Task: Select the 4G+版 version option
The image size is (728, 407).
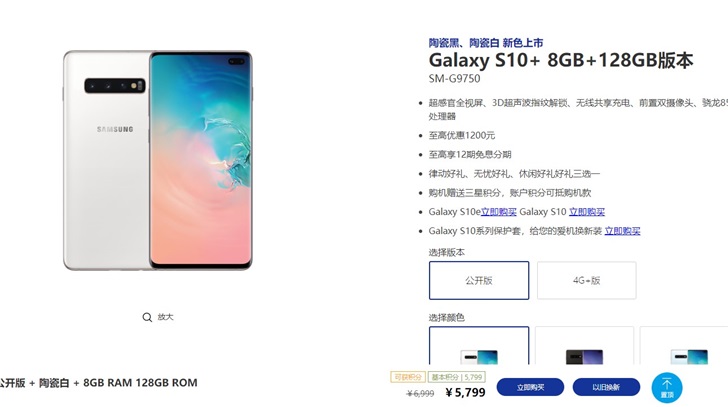Action: (586, 280)
